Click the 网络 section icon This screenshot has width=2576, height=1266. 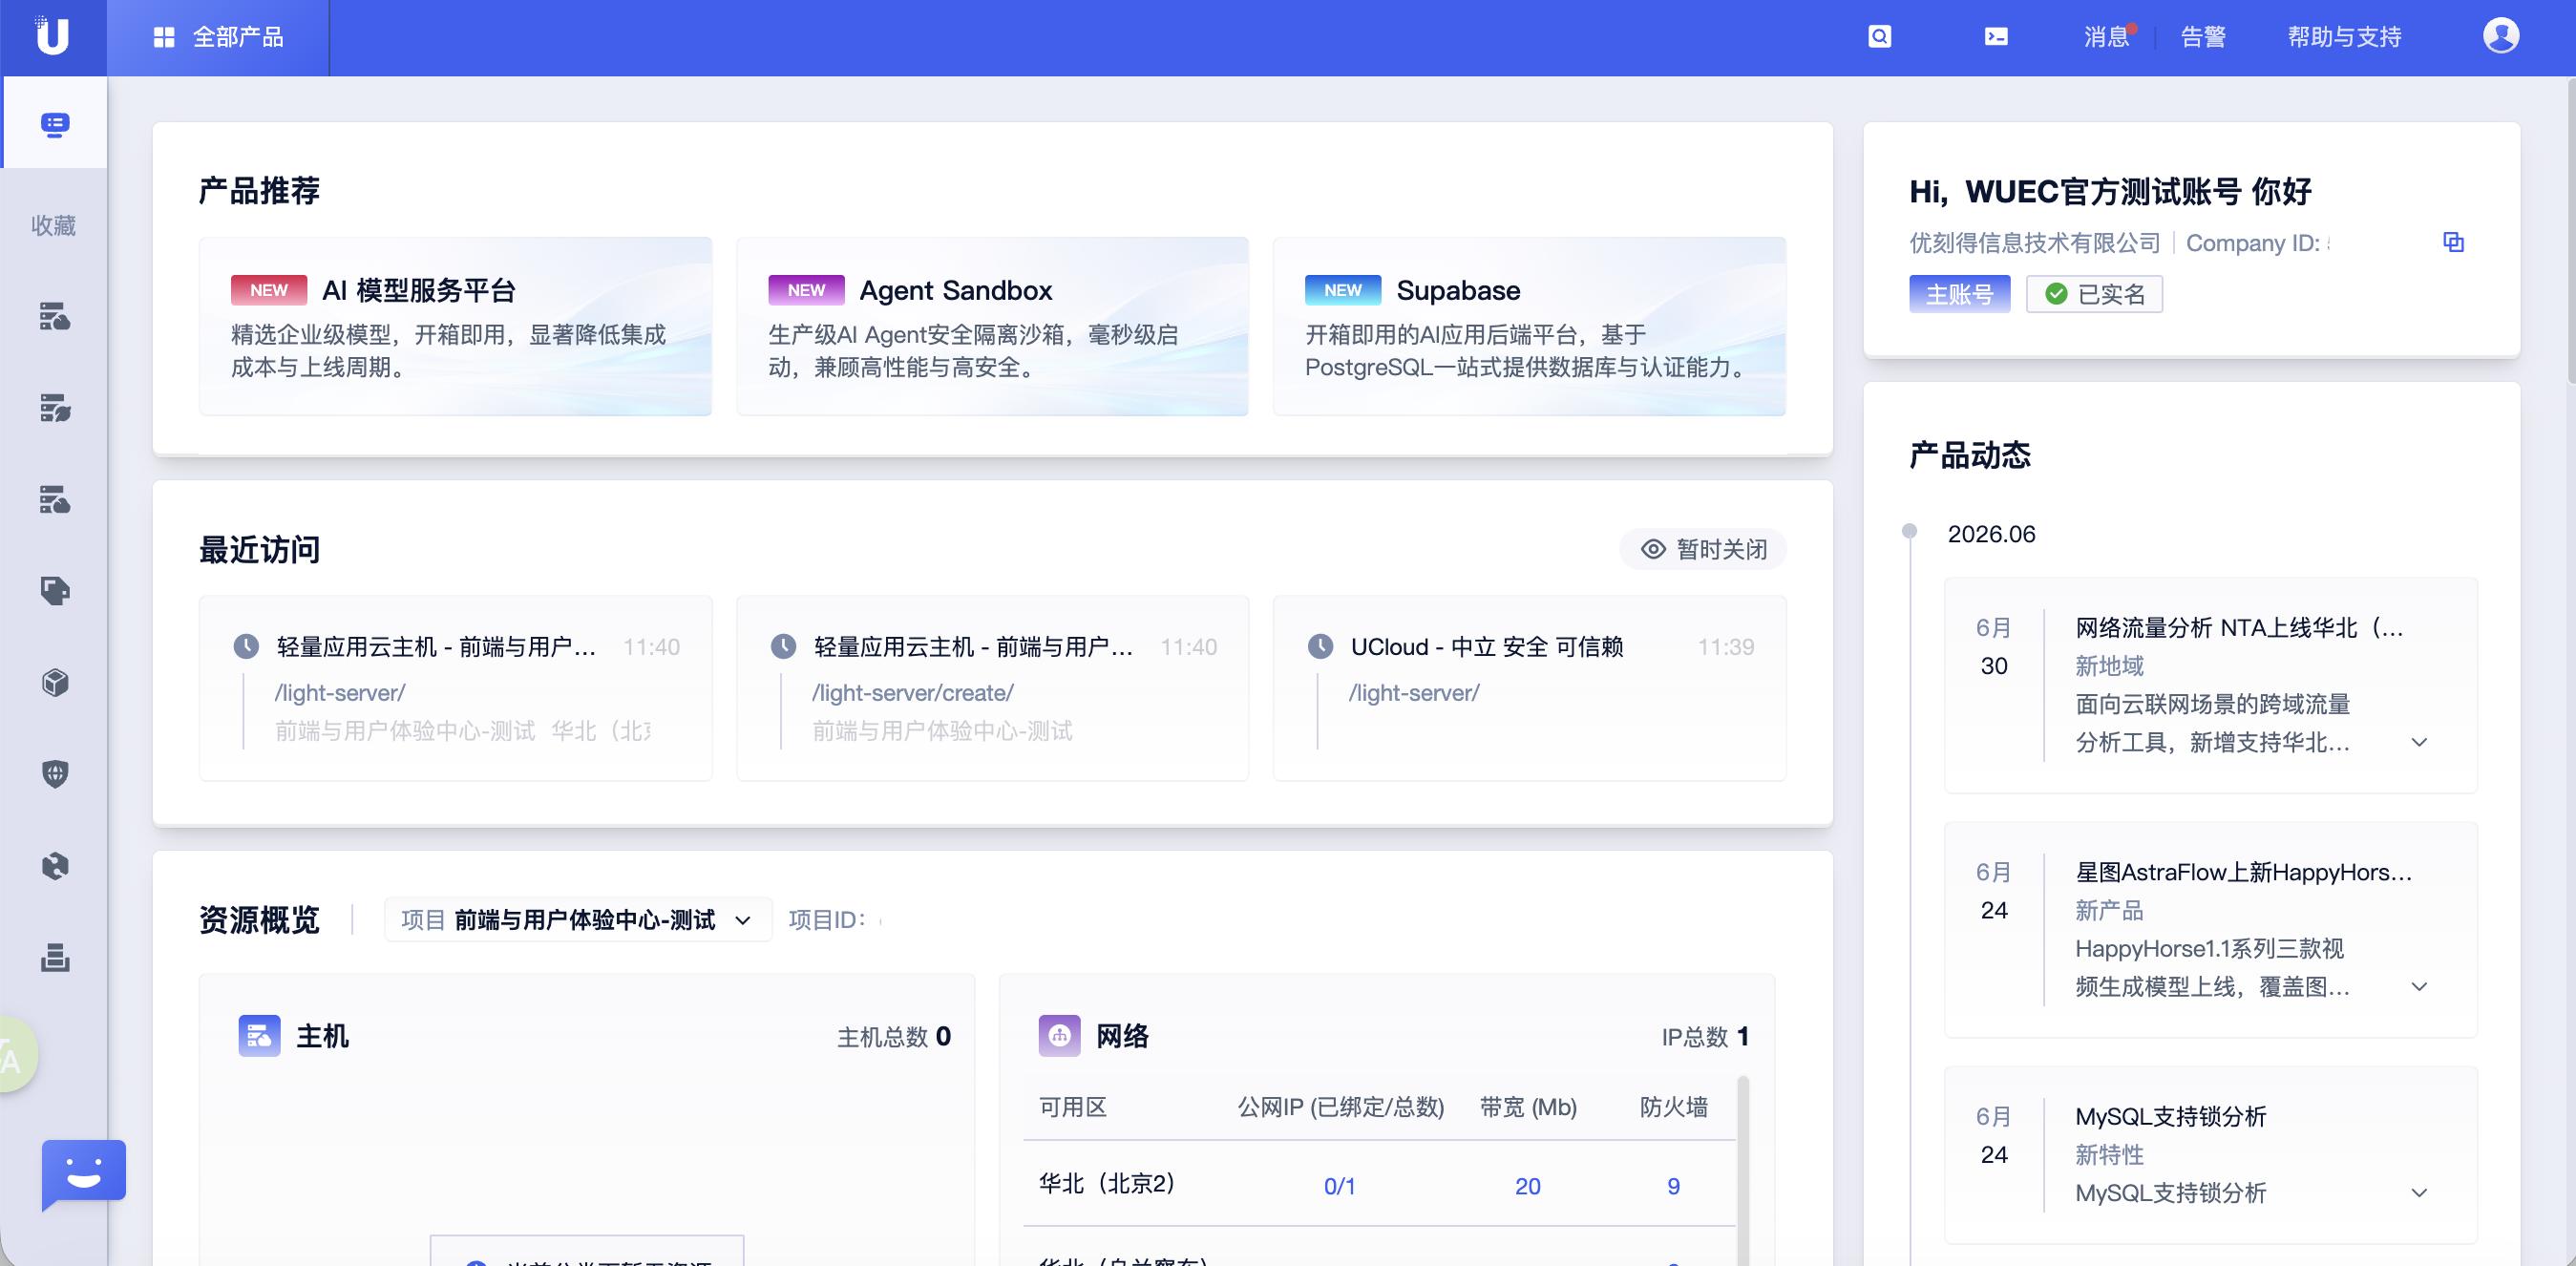coord(1059,1036)
